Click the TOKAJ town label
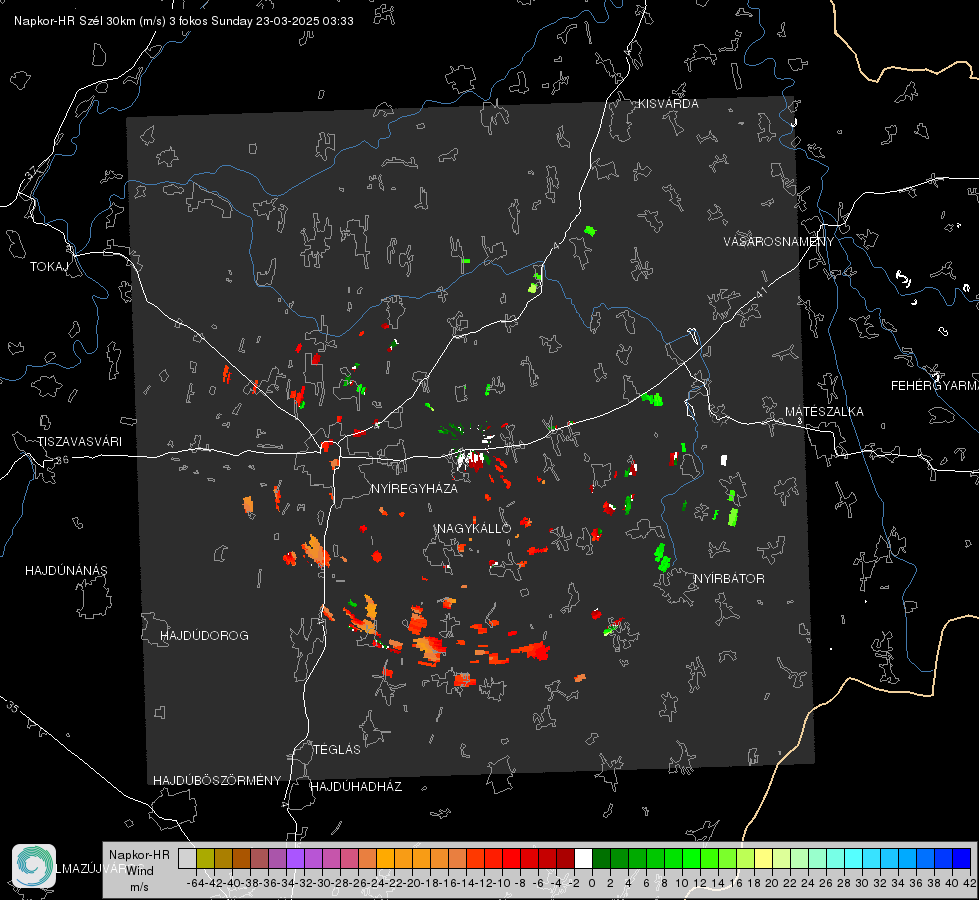This screenshot has height=900, width=979. point(49,267)
